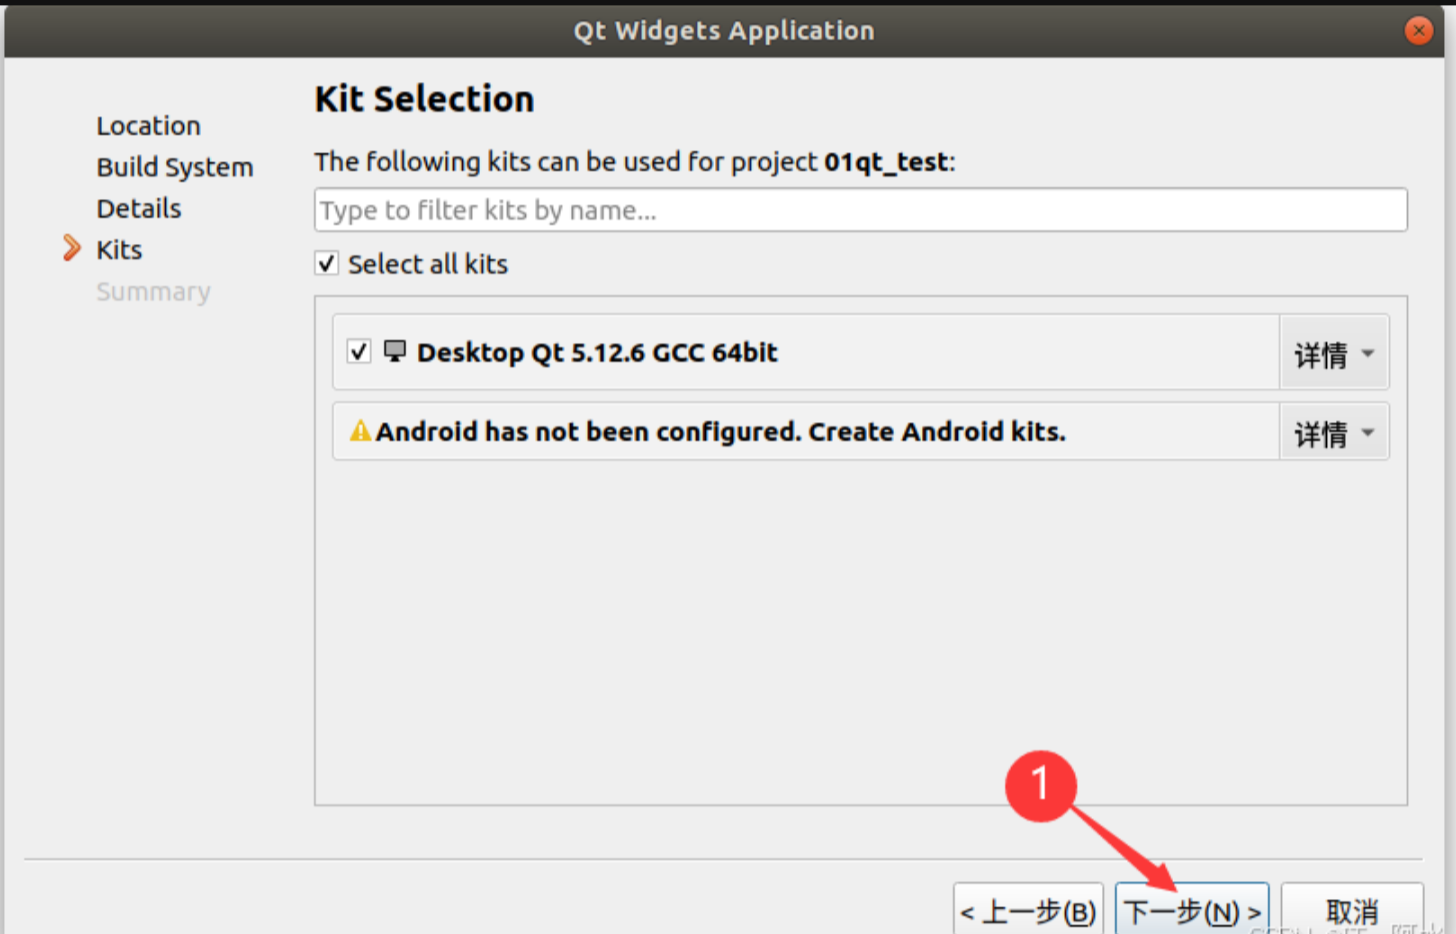
Task: Go to the Location wizard step
Action: pyautogui.click(x=148, y=126)
